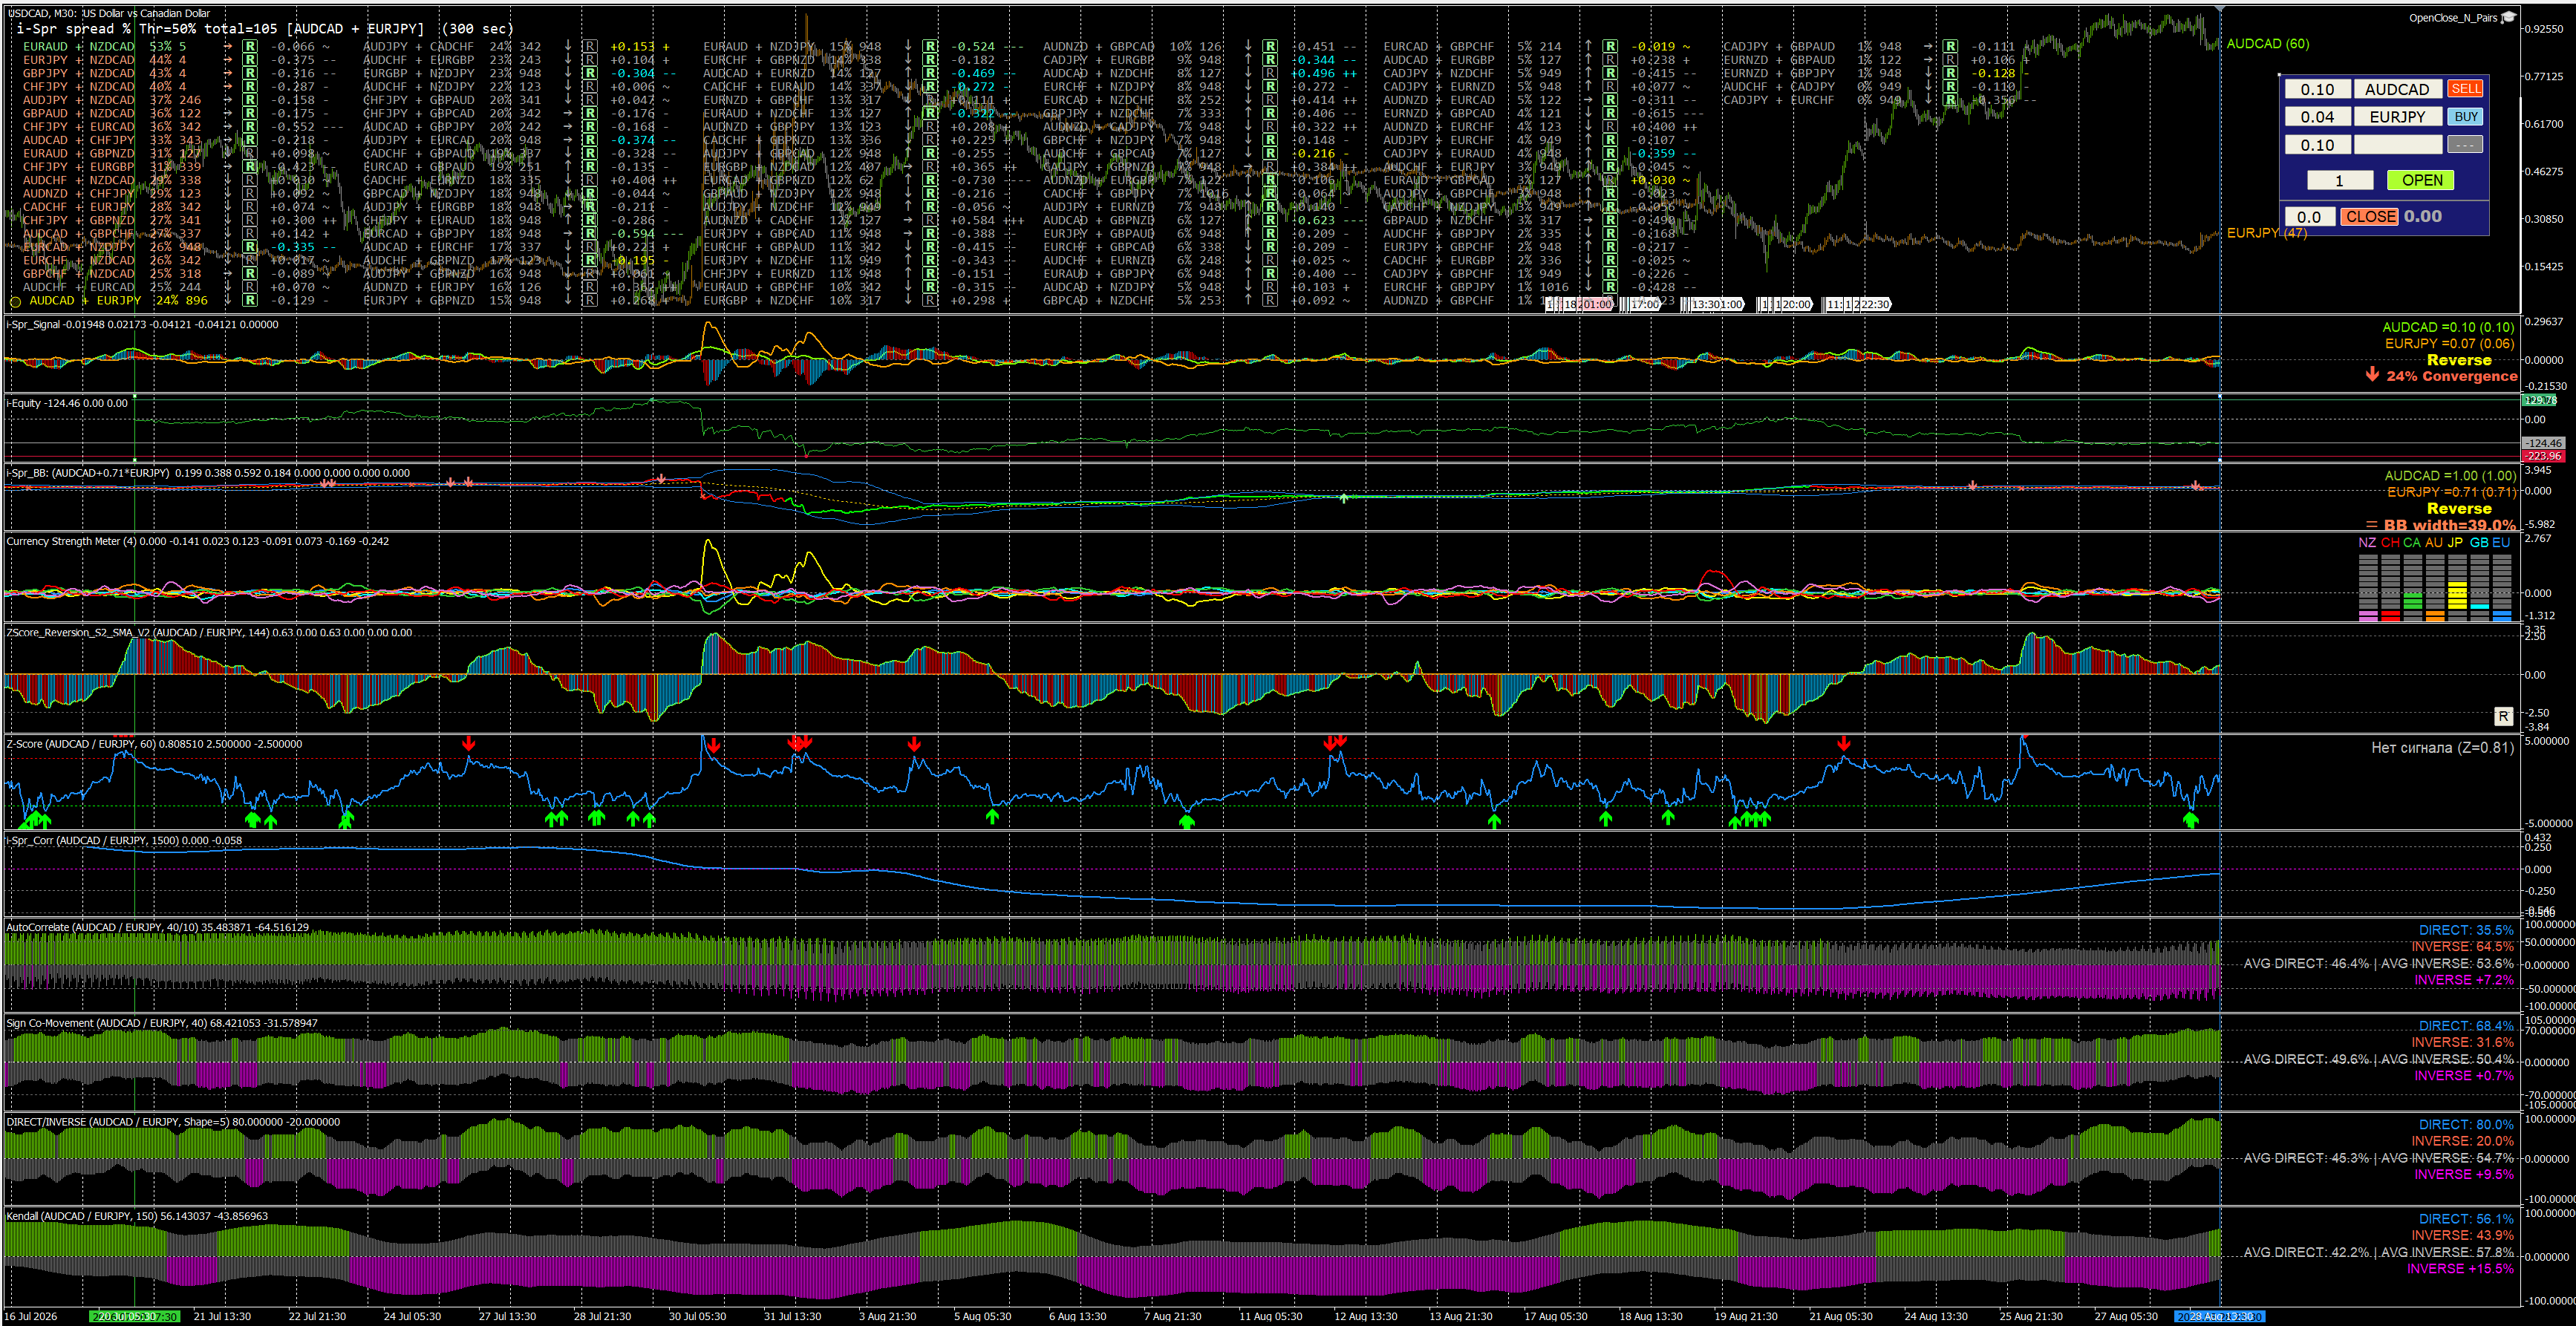Toggle the R box on CADJPY + GBPAUD row

pos(1949,47)
